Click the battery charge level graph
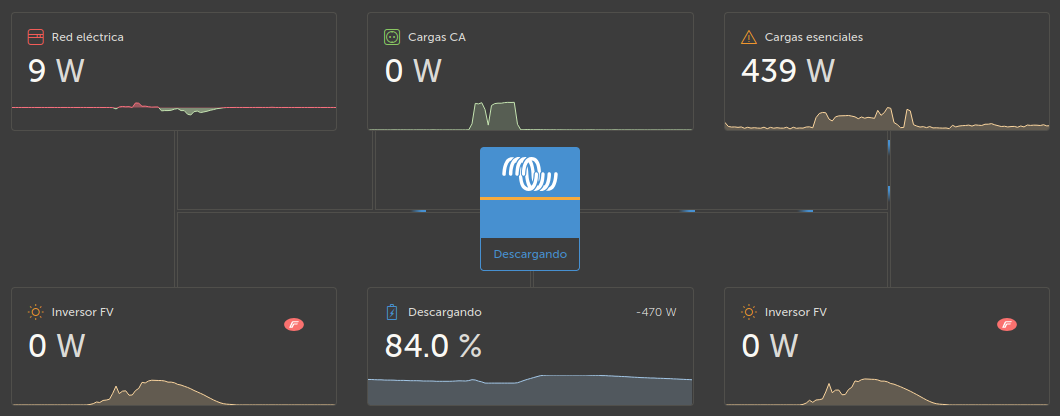 point(530,390)
